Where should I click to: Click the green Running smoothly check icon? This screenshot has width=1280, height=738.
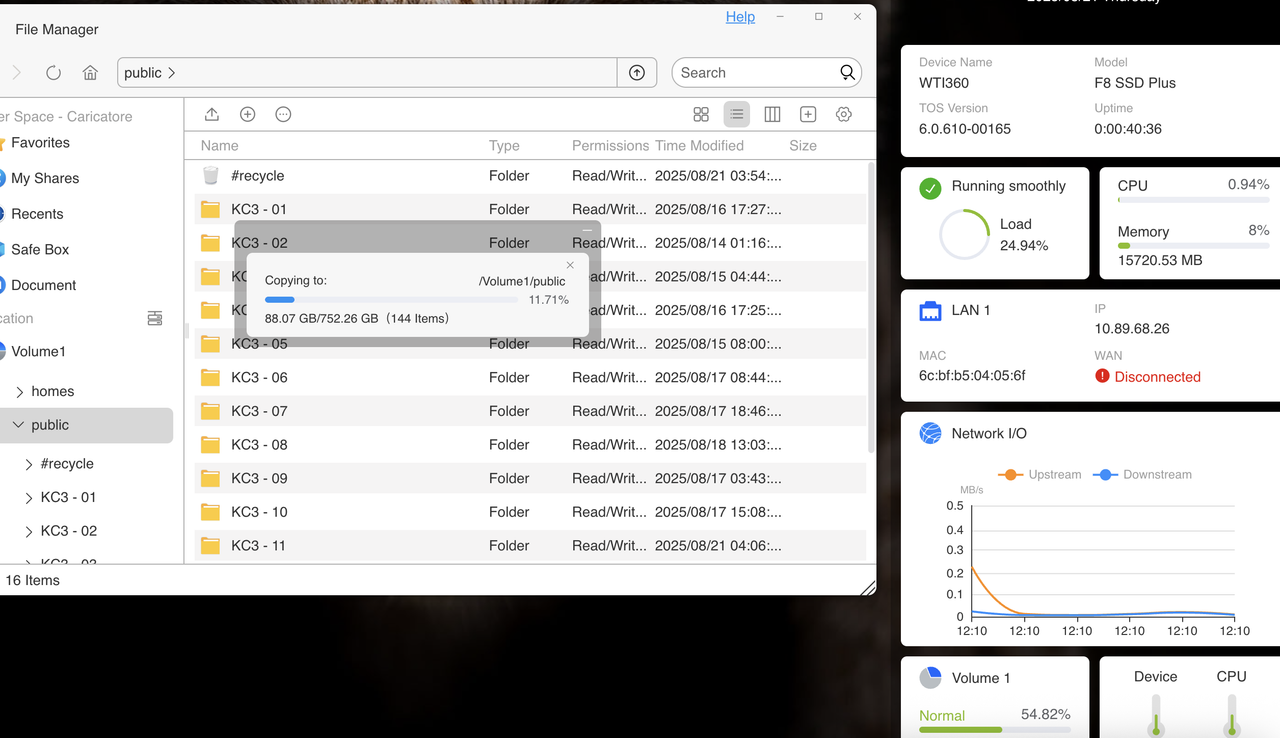click(930, 187)
